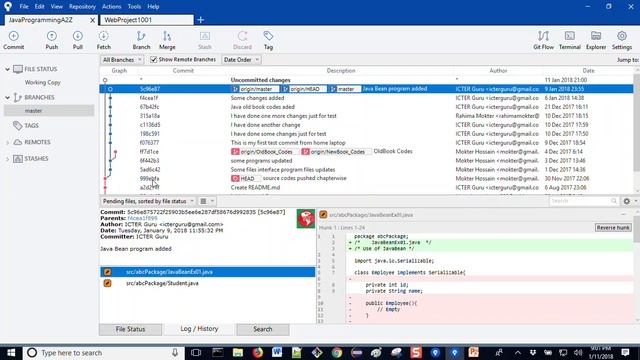Select the master branch in the sidebar
The width and height of the screenshot is (640, 360).
pos(49,111)
